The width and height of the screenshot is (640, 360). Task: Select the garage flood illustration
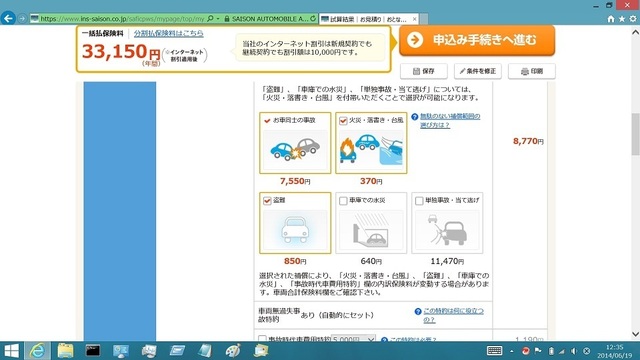(371, 229)
